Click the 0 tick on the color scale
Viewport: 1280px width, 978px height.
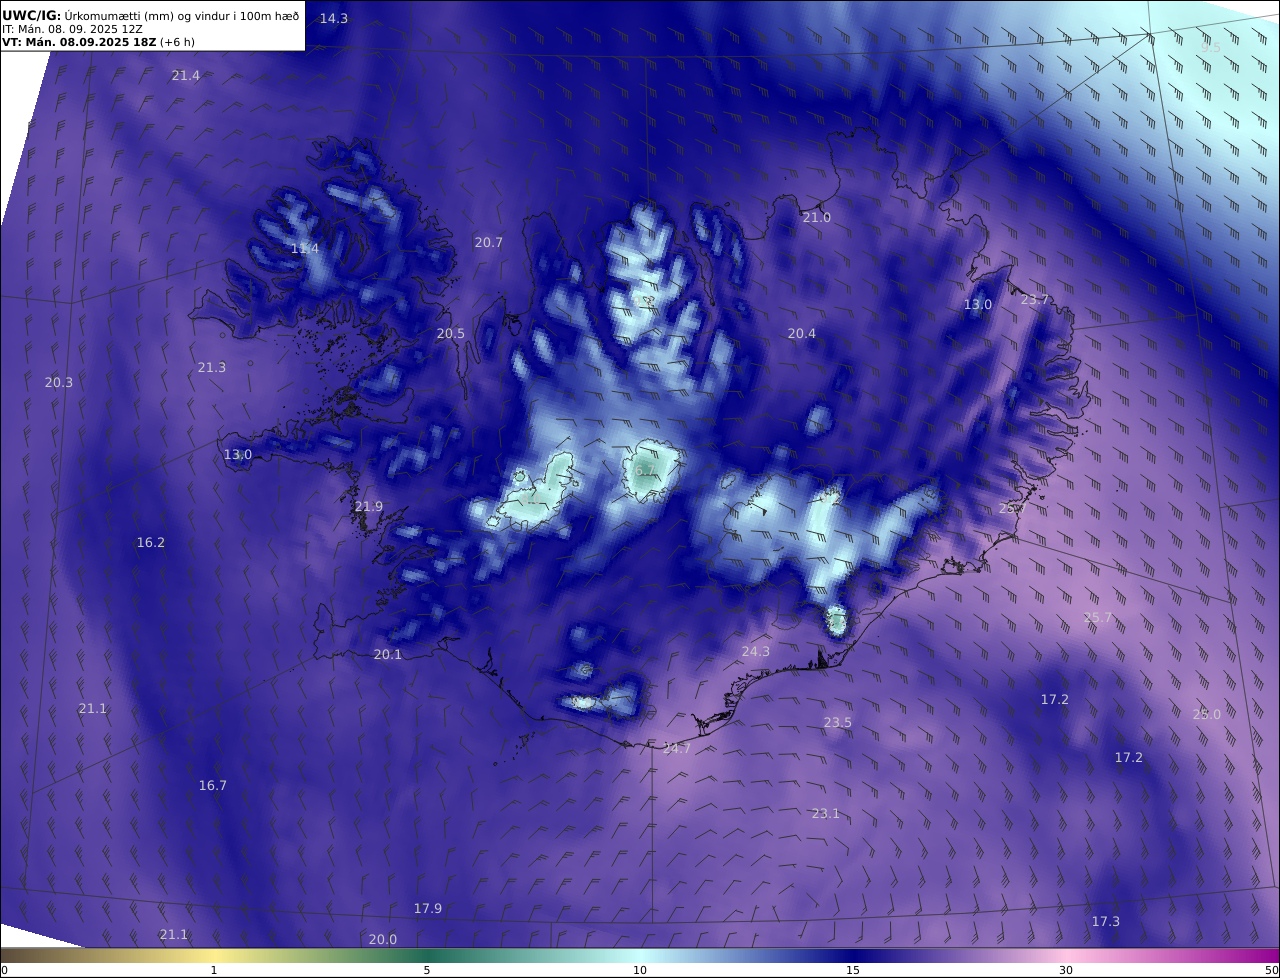(x=4, y=971)
